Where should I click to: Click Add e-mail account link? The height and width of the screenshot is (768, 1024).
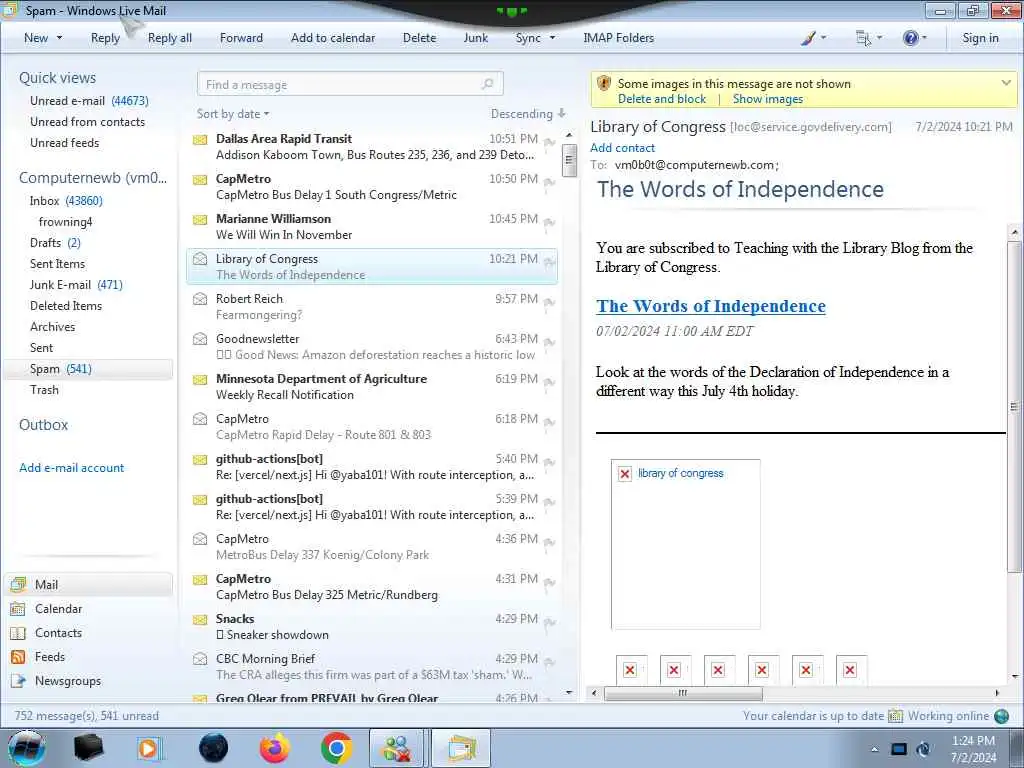[x=71, y=468]
